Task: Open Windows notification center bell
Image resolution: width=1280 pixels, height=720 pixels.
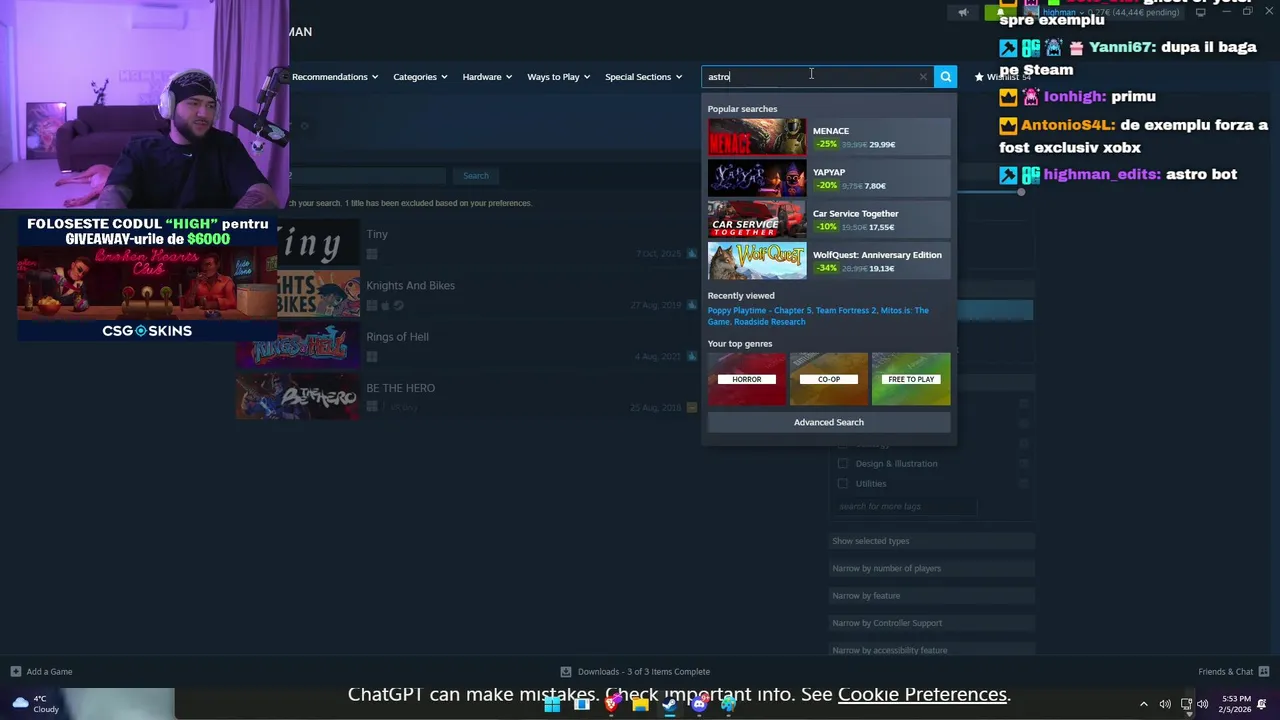Action: (1262, 704)
